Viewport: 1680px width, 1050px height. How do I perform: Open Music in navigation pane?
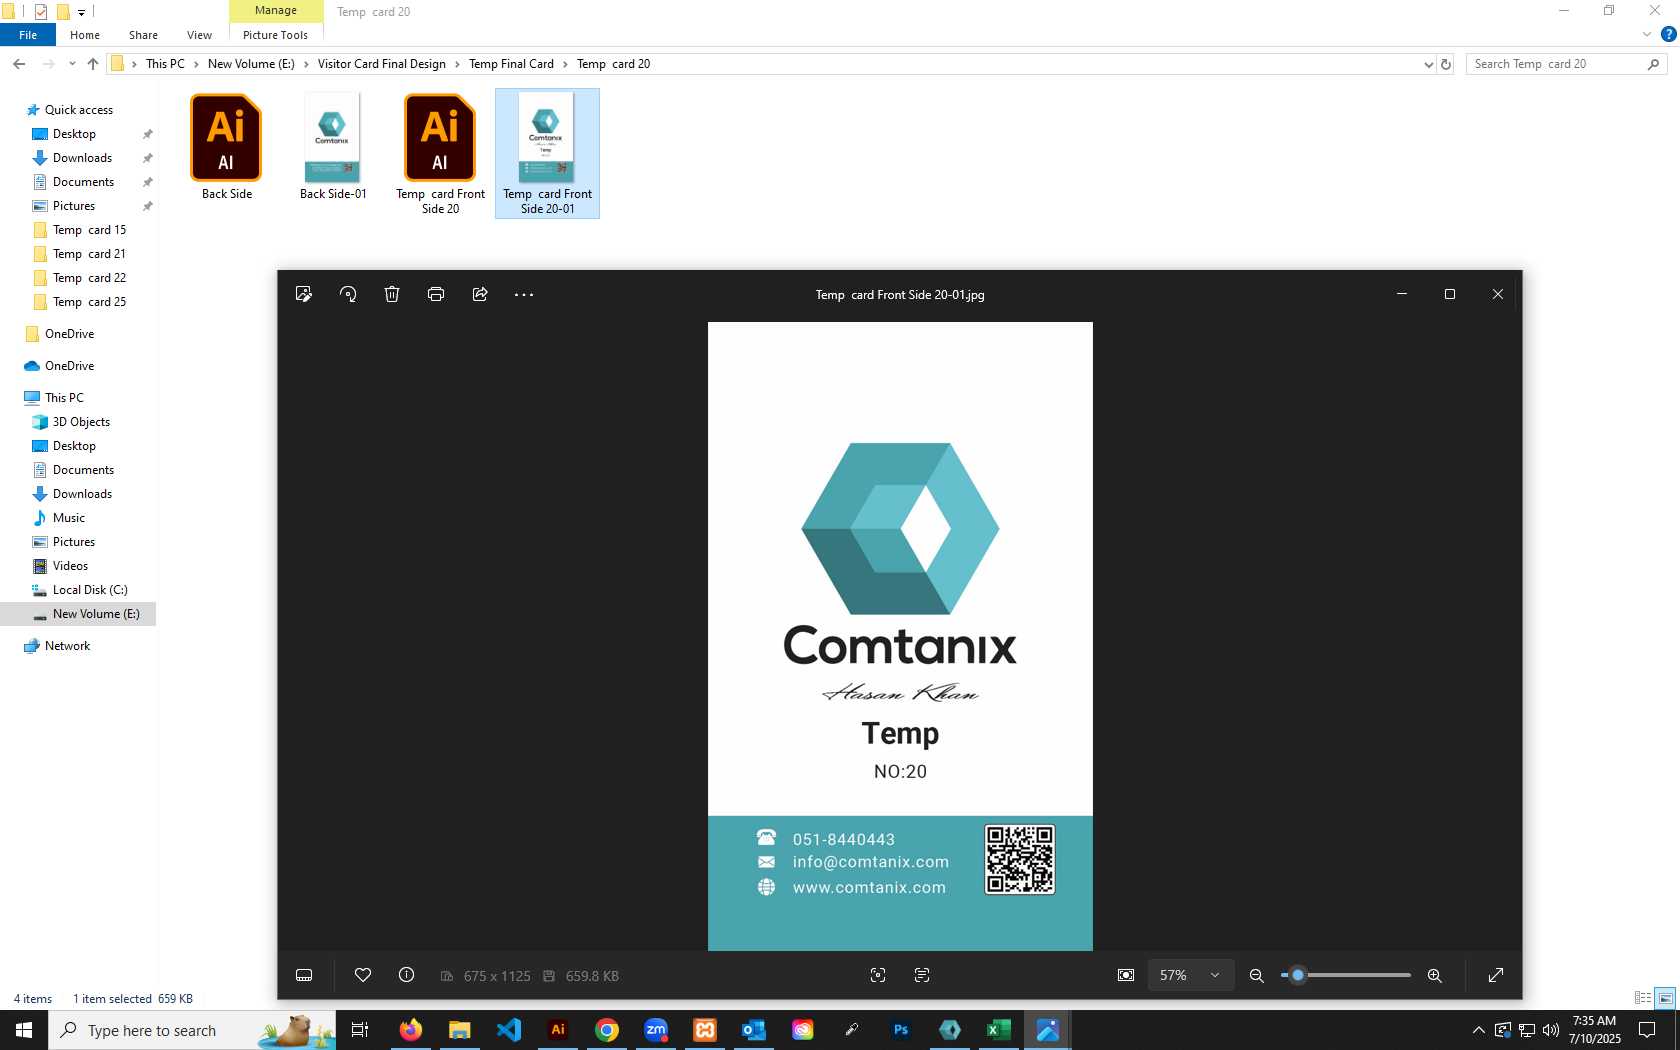(68, 518)
